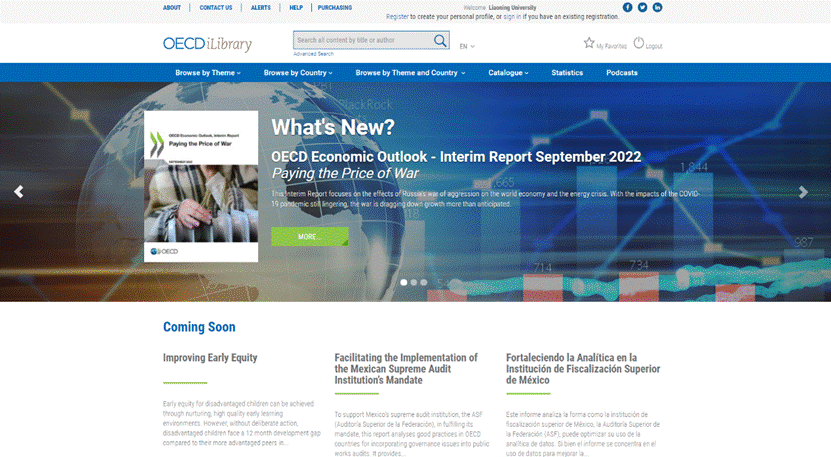The image size is (831, 457).
Task: Click into the title or author search field
Action: [362, 40]
